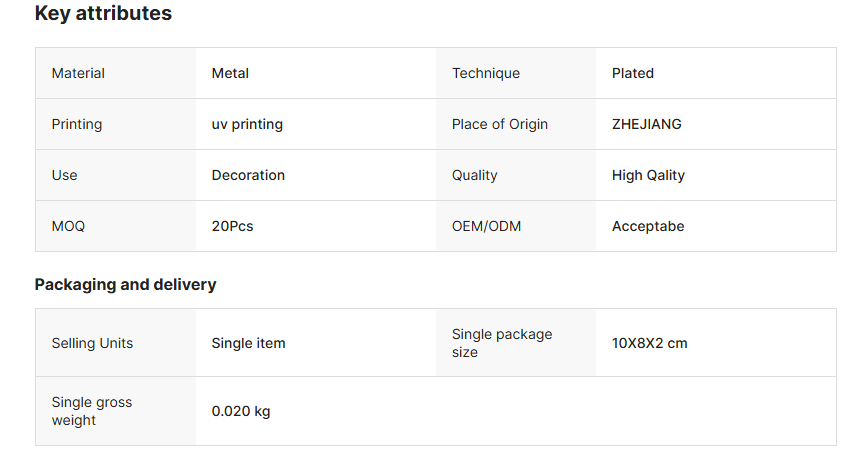Click the Technique label
The width and height of the screenshot is (850, 451).
coord(486,73)
